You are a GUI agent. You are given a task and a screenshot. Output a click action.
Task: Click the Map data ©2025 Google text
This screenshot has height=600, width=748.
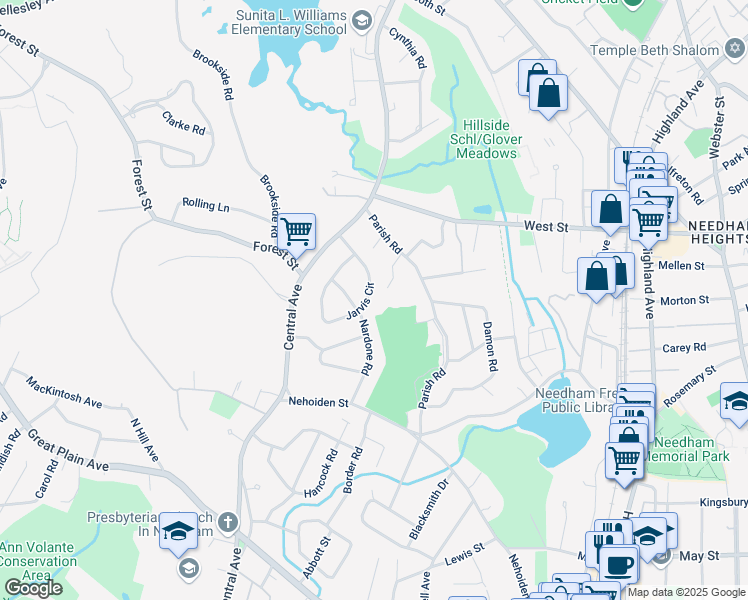[686, 593]
